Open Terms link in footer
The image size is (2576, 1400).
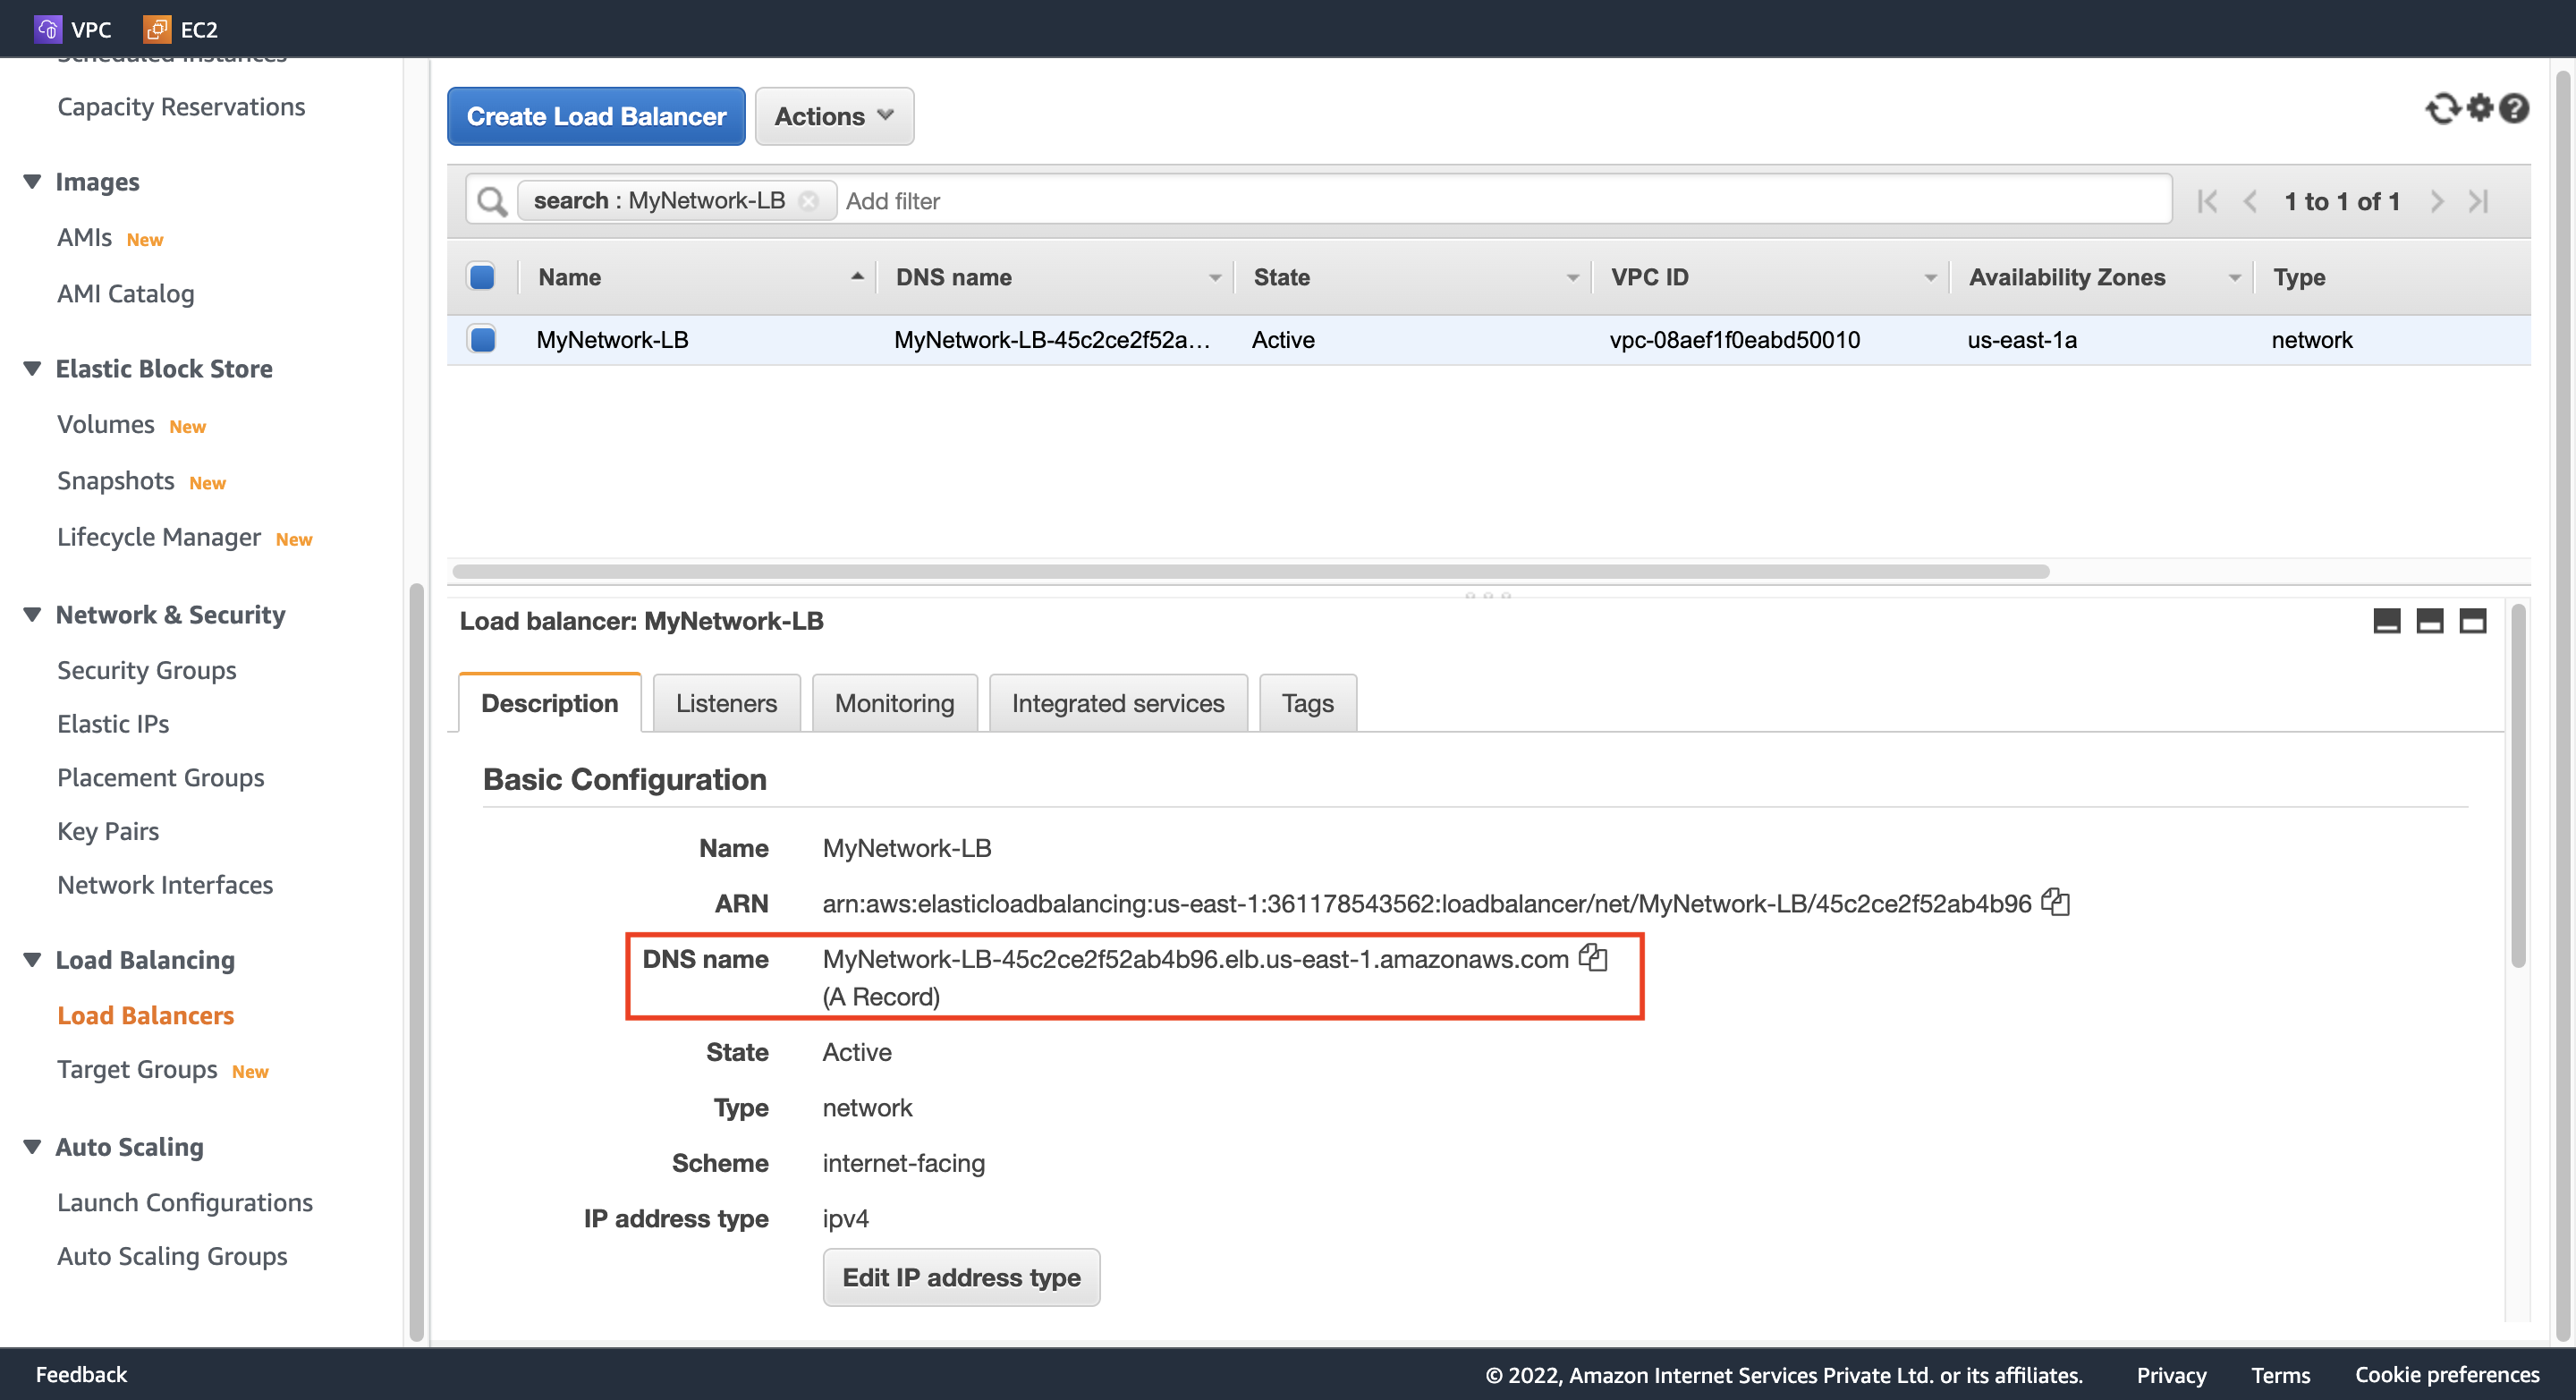coord(2280,1375)
